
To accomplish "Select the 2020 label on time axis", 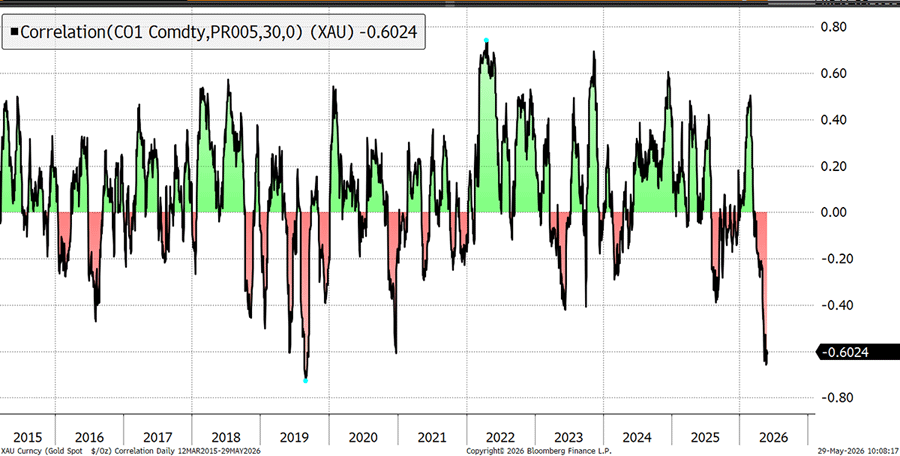I will point(363,437).
